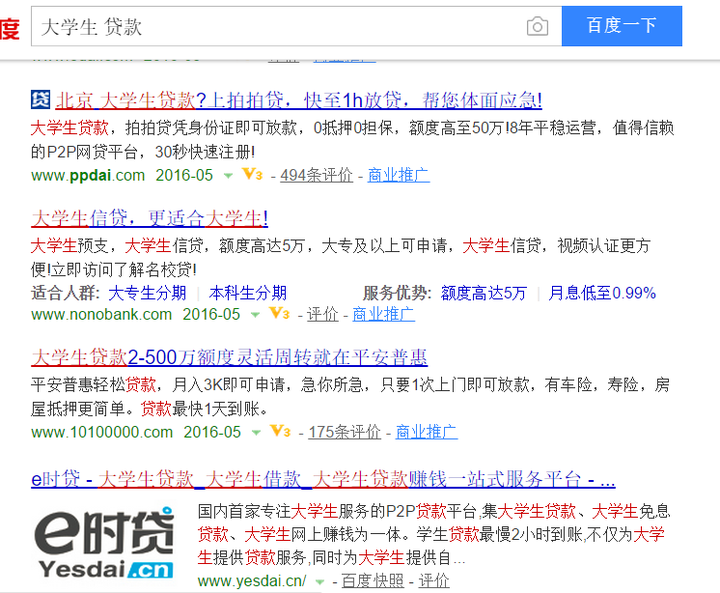Click the 额度高达5万 sublink
The width and height of the screenshot is (720, 593).
click(x=484, y=293)
